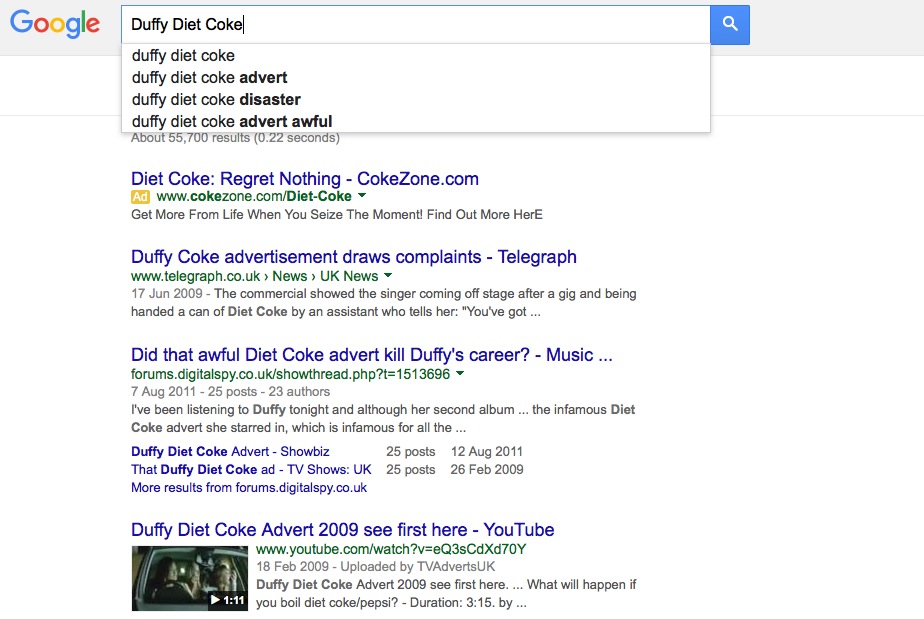
Task: Click the www.youtube.com/watch?v=eQ3sCdXd70Y URL text
Action: 391,549
